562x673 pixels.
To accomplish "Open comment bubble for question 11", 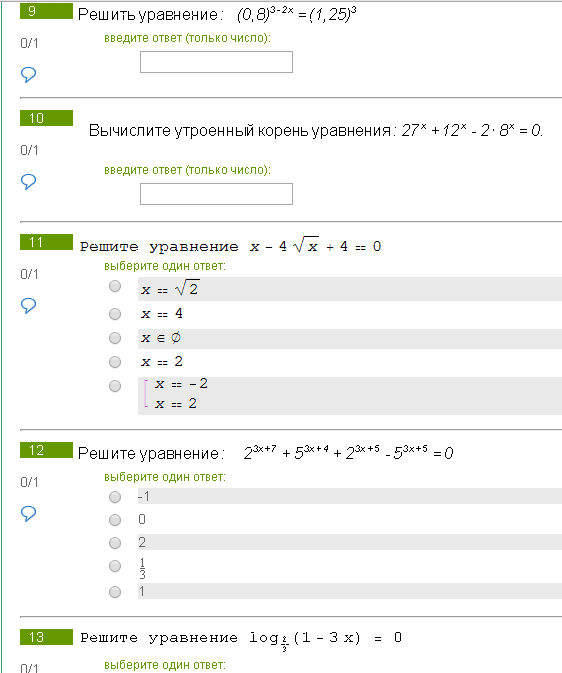I will [x=28, y=305].
